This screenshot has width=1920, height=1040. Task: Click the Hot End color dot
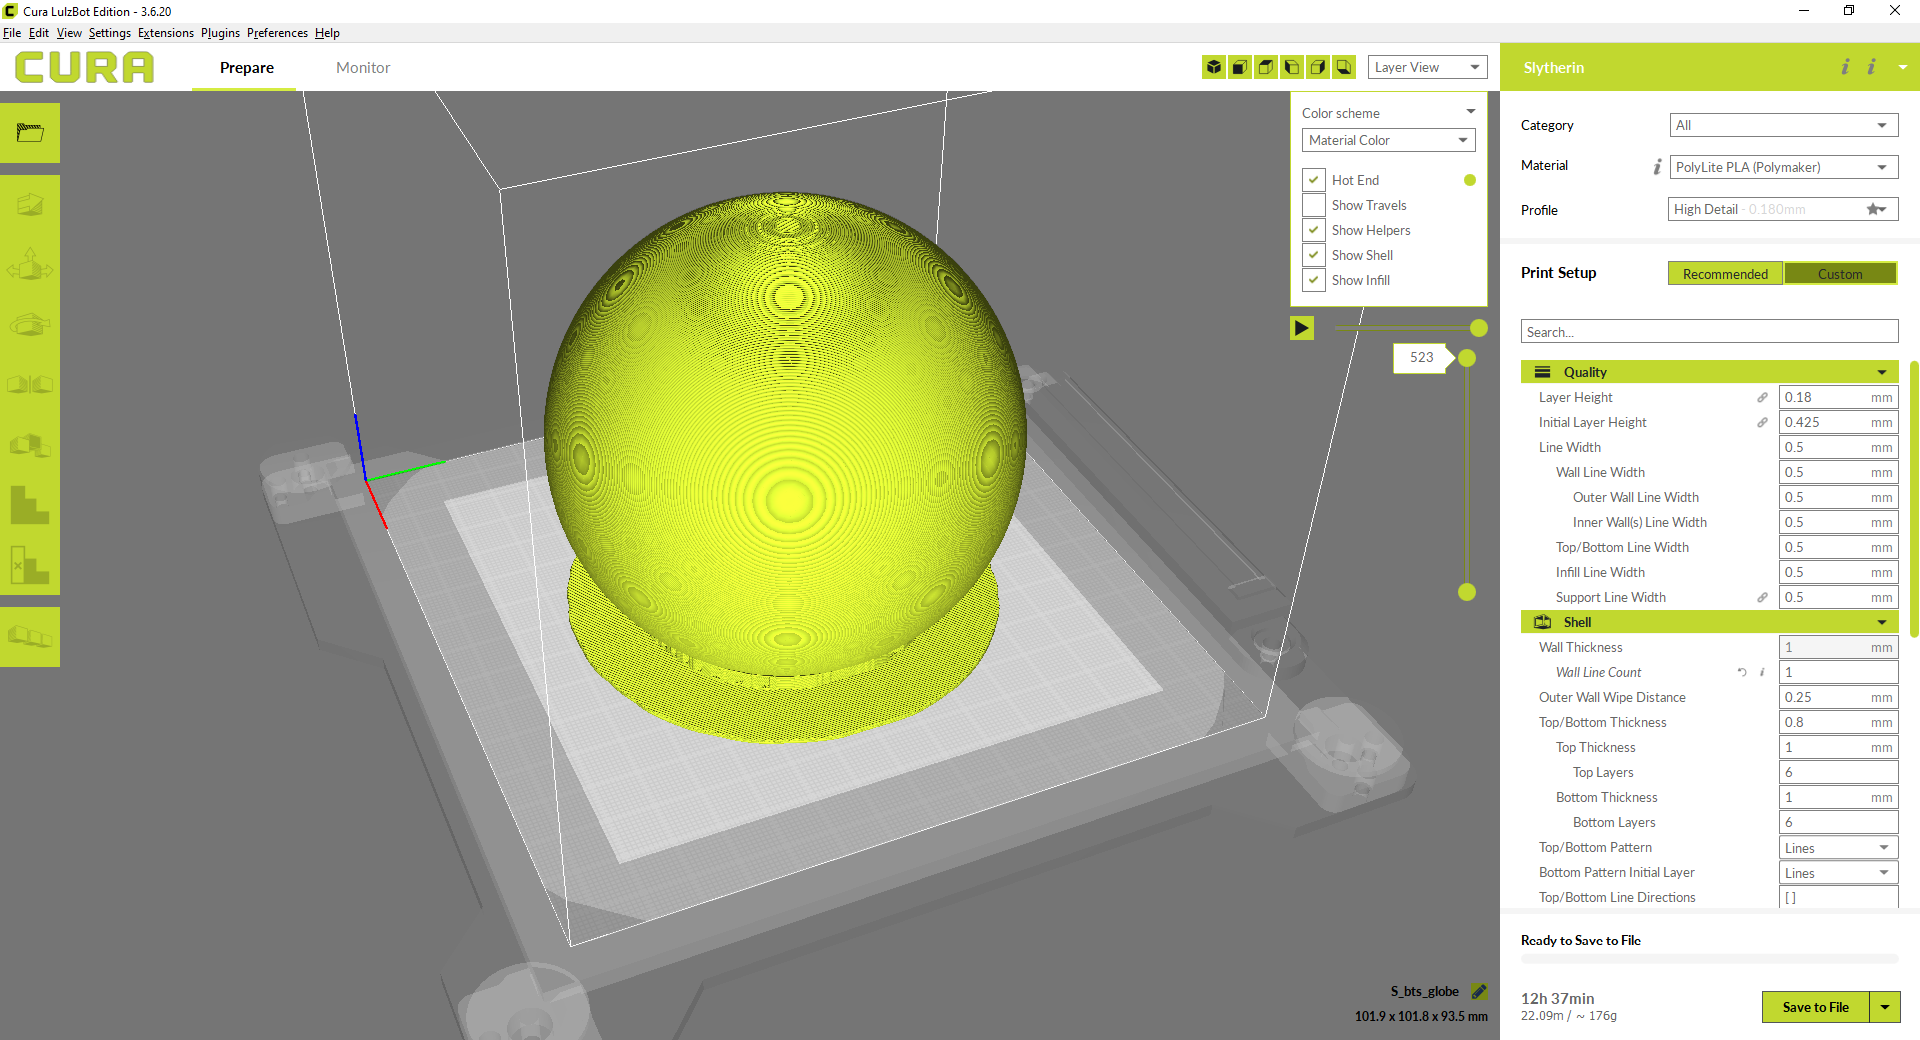click(x=1470, y=180)
